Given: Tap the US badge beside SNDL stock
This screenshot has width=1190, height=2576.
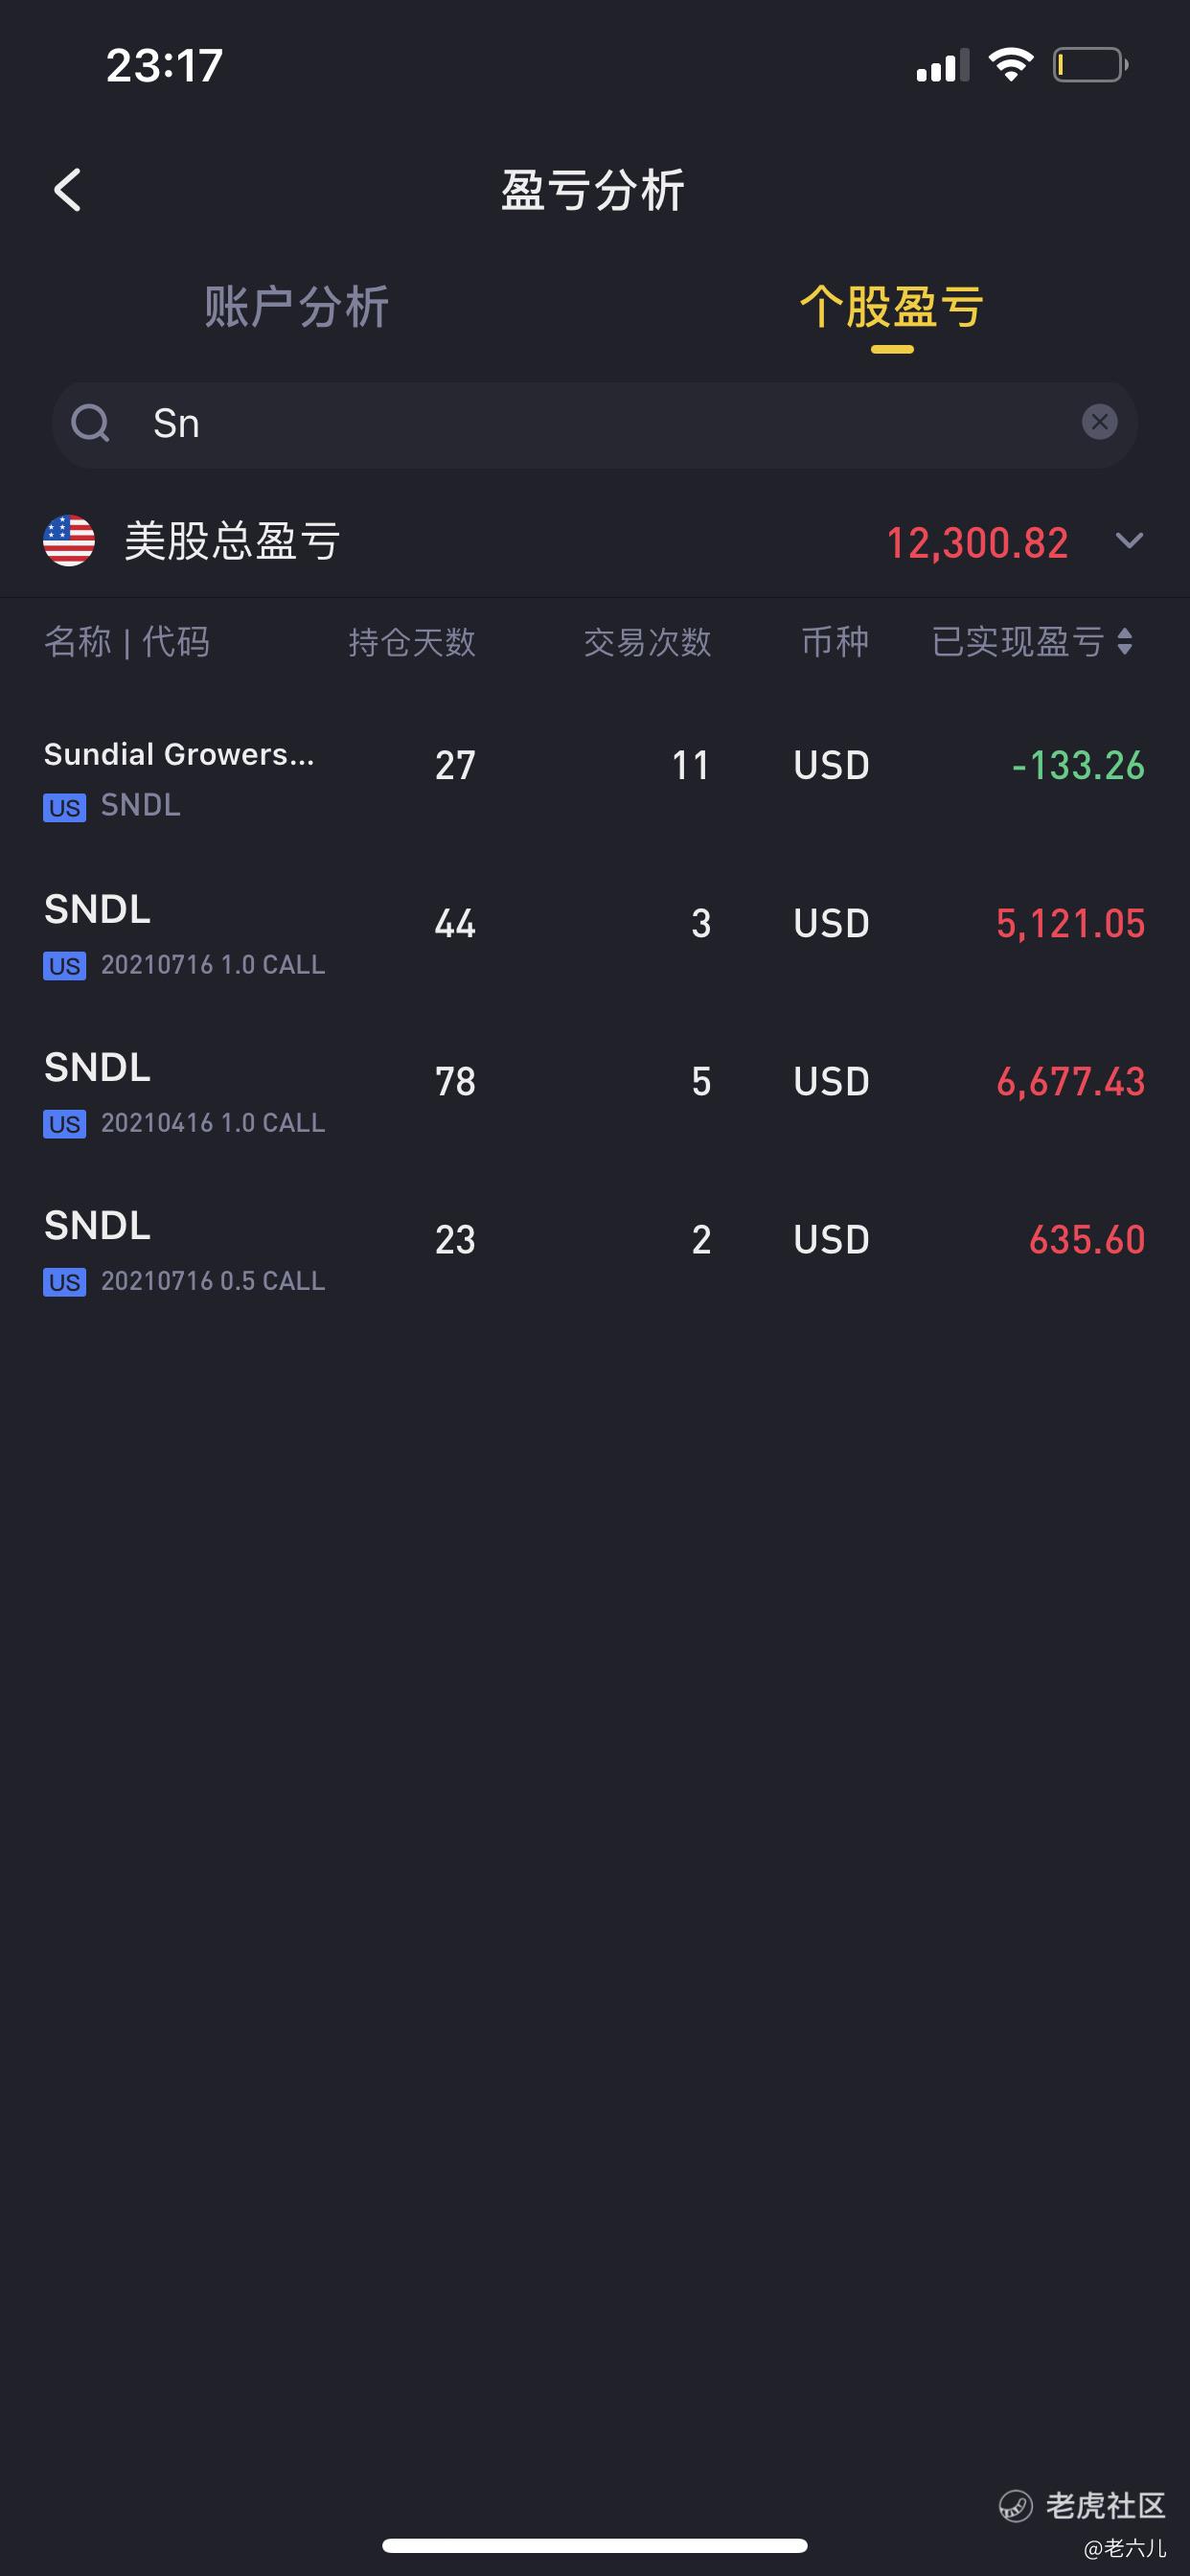Looking at the screenshot, I should coord(64,807).
